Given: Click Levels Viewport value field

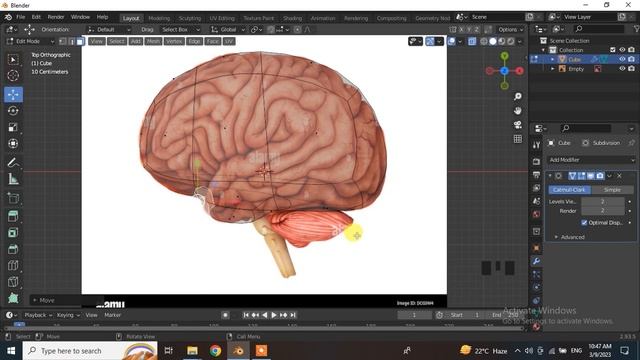Looking at the screenshot, I should click(603, 202).
